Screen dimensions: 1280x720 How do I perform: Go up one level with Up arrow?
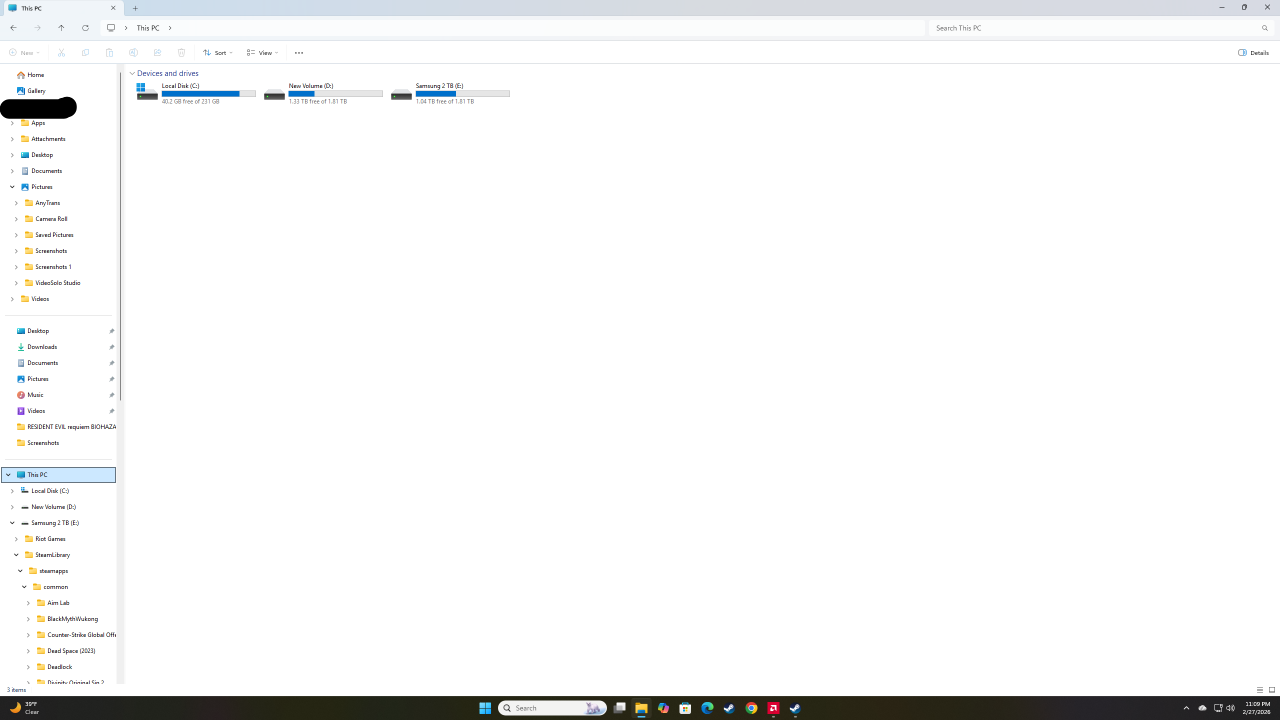61,28
